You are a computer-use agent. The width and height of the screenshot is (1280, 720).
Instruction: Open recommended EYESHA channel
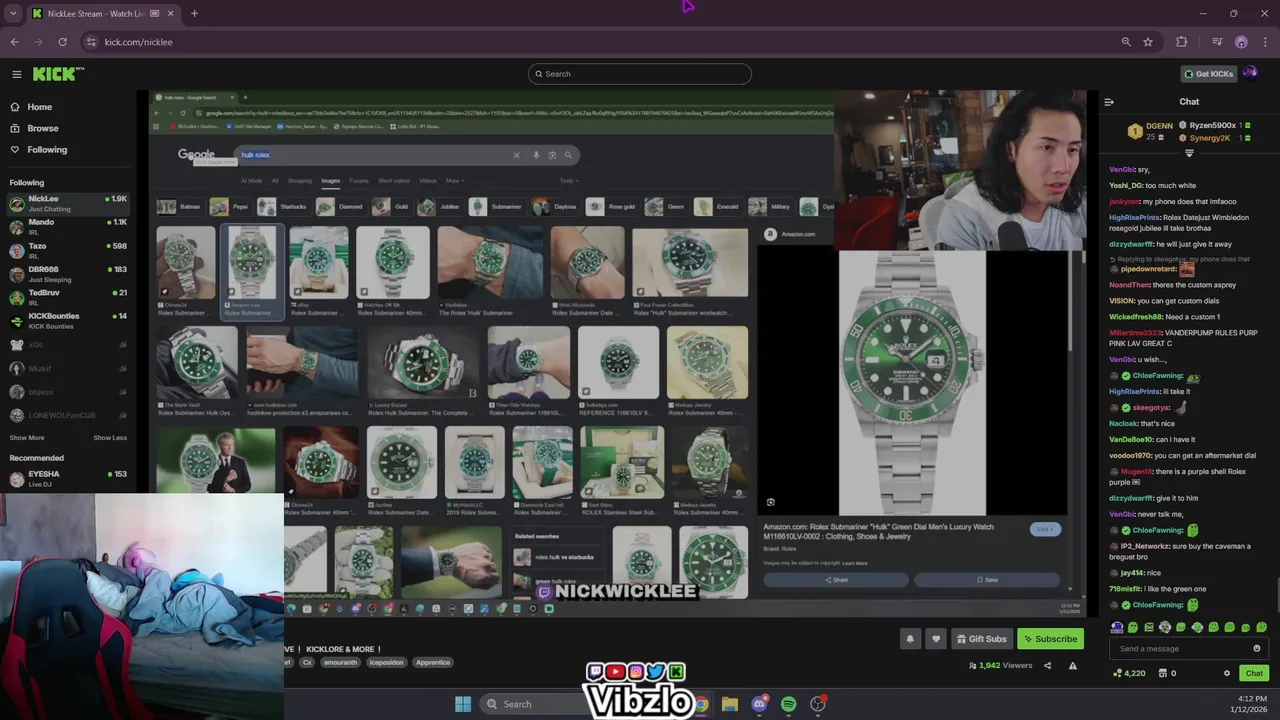(x=68, y=479)
